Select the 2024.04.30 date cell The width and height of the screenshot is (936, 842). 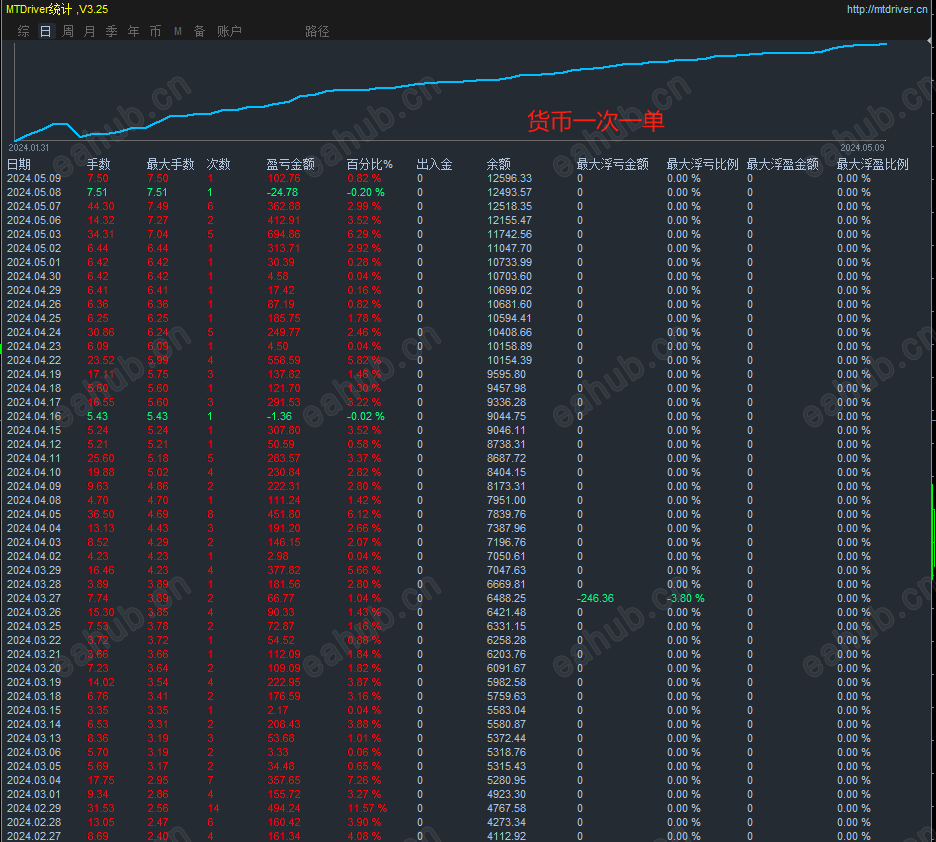34,276
